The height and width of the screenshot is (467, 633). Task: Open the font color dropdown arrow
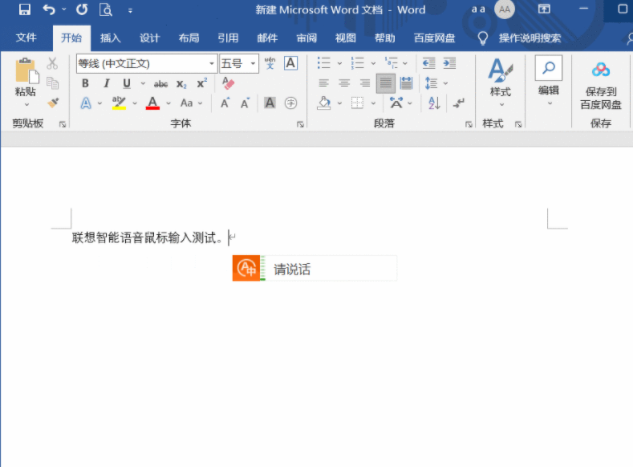(168, 104)
